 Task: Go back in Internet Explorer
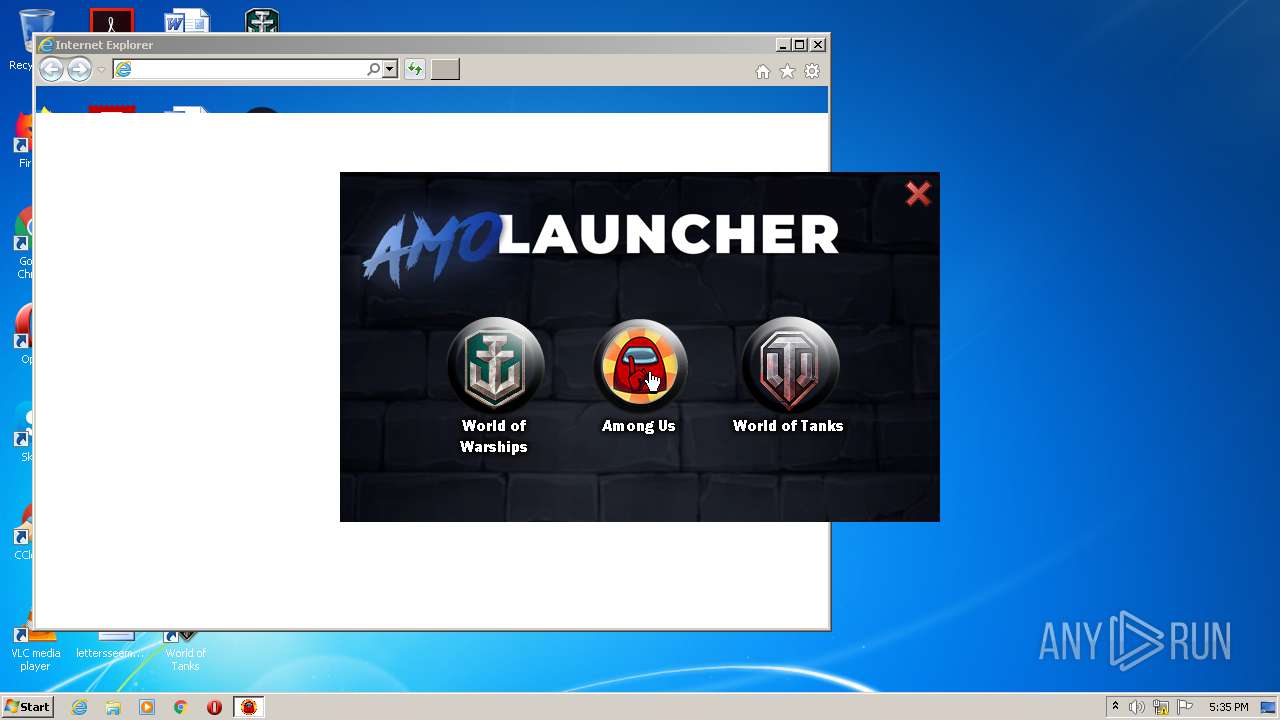[x=52, y=69]
